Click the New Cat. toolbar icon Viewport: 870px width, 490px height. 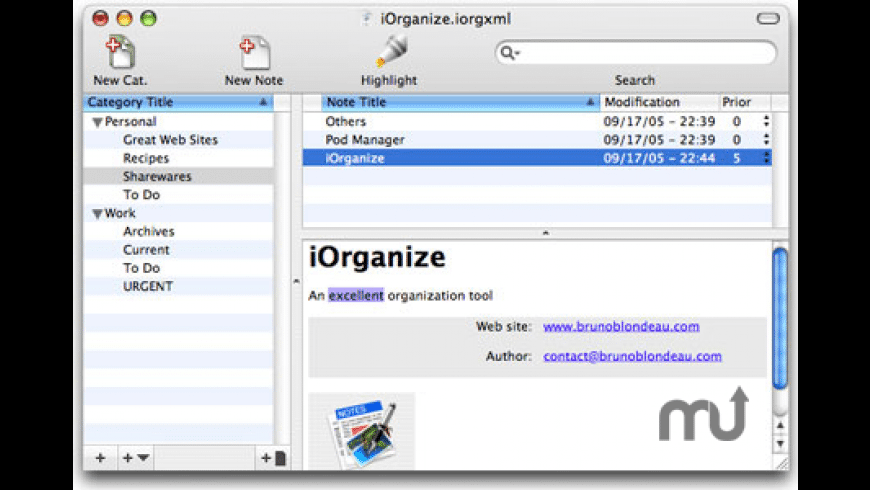(x=120, y=52)
